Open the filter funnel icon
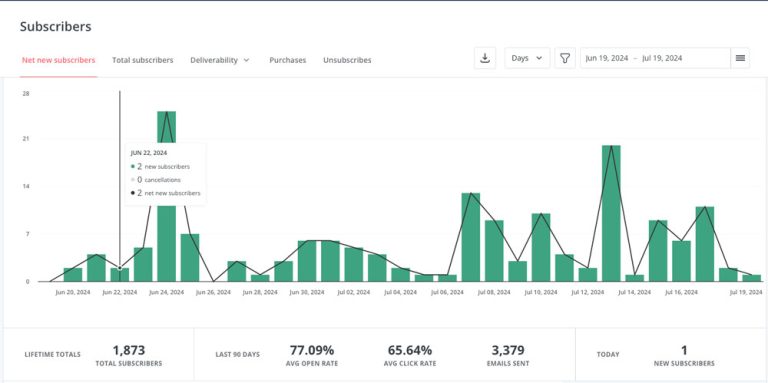The image size is (768, 383). coord(565,58)
